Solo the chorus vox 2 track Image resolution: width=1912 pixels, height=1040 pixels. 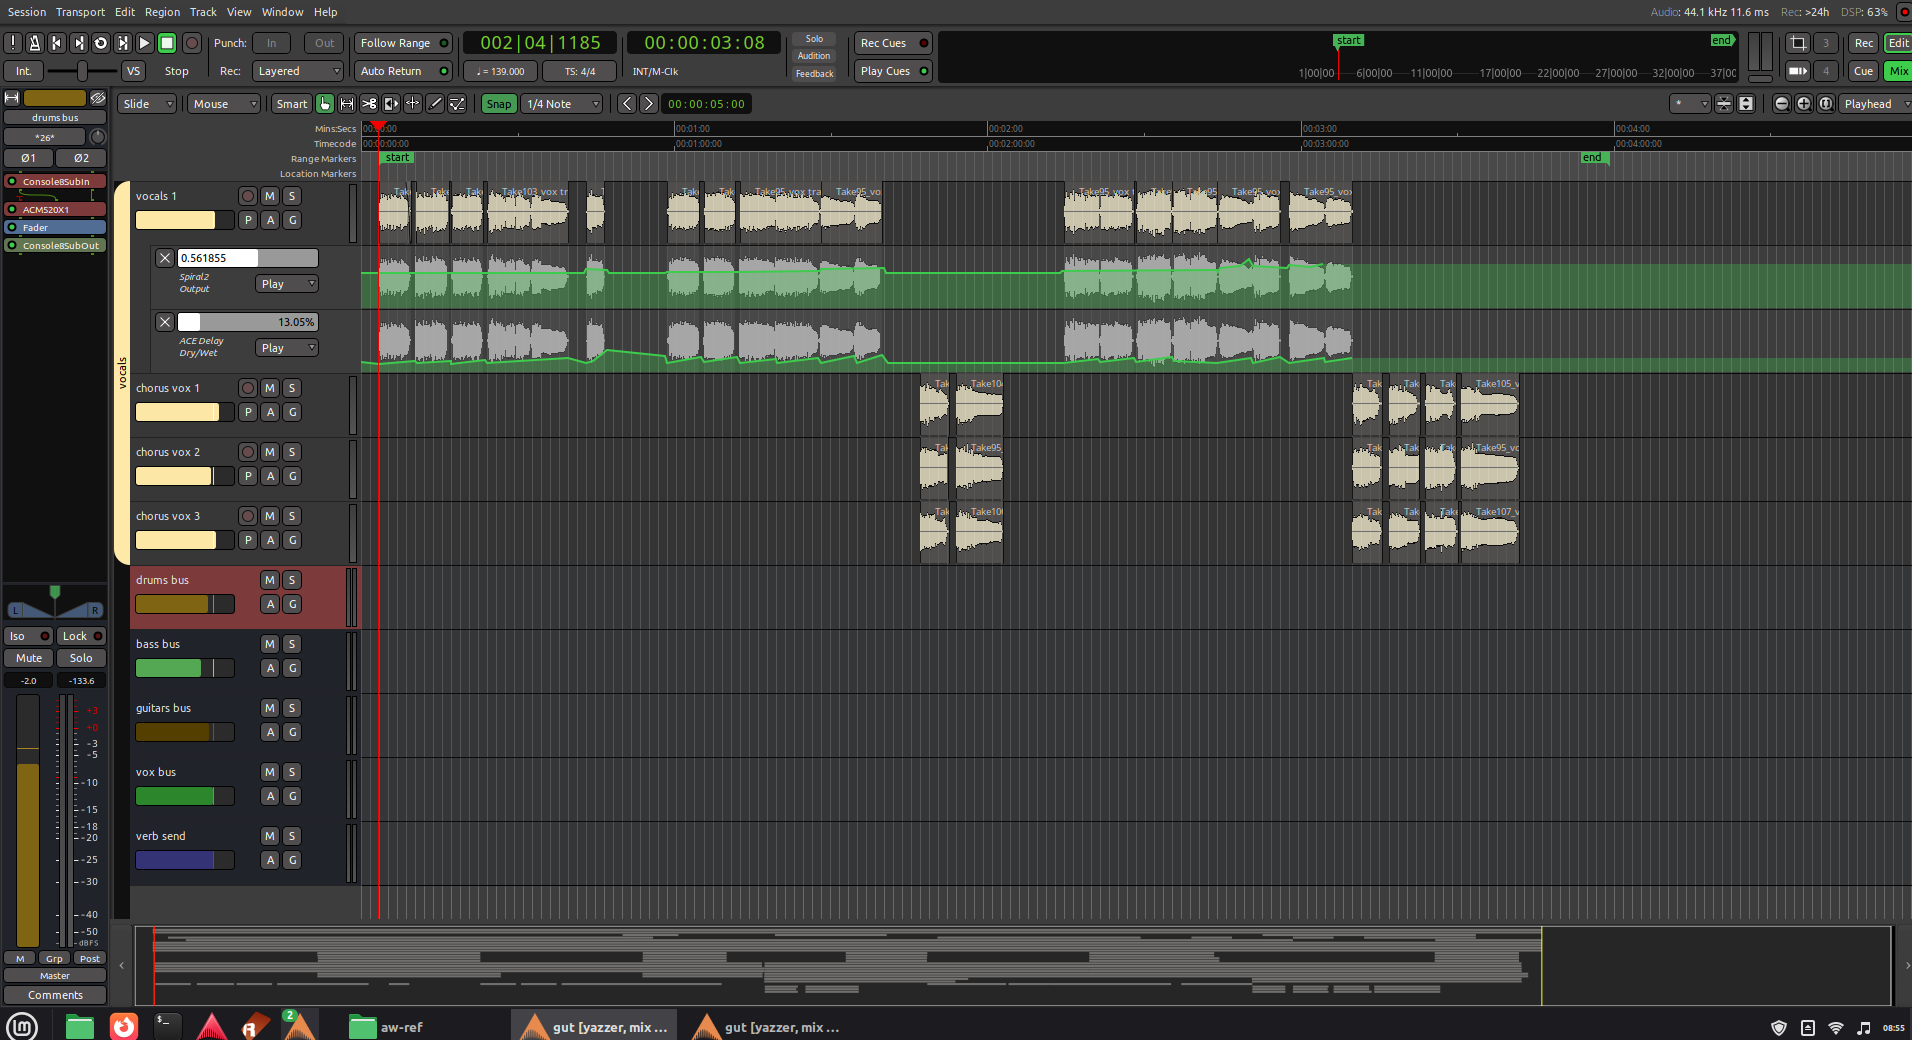292,452
